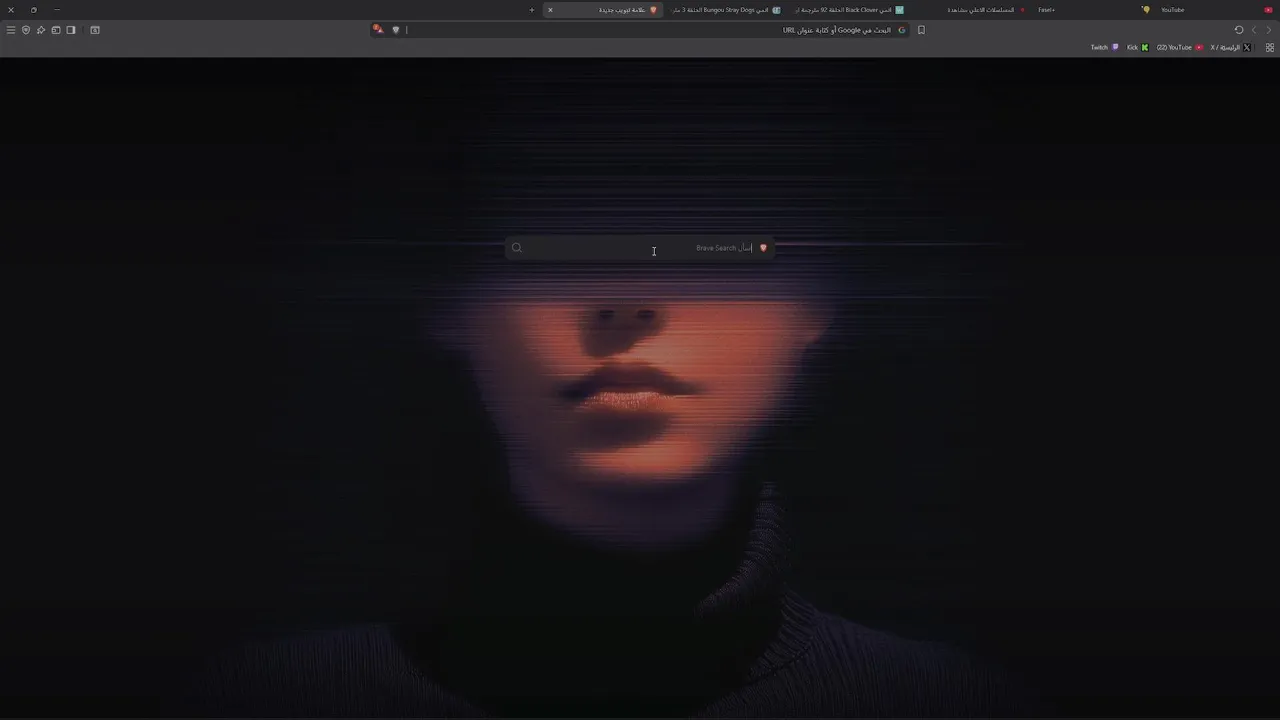Screen dimensions: 1280x720
Task: Open Brave Shields lion icon in address bar
Action: (396, 30)
